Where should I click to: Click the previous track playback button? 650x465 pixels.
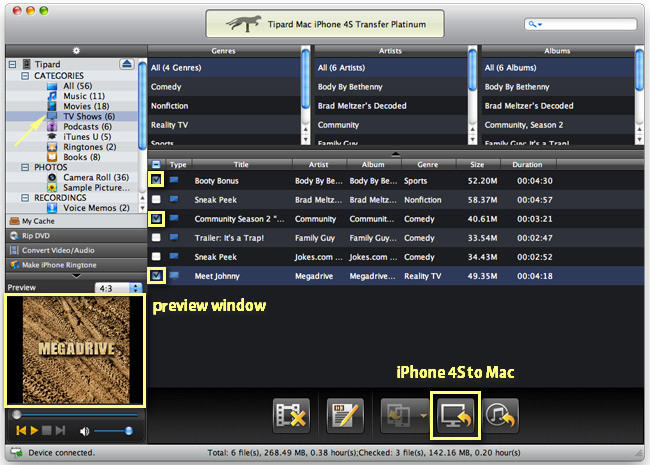click(21, 431)
